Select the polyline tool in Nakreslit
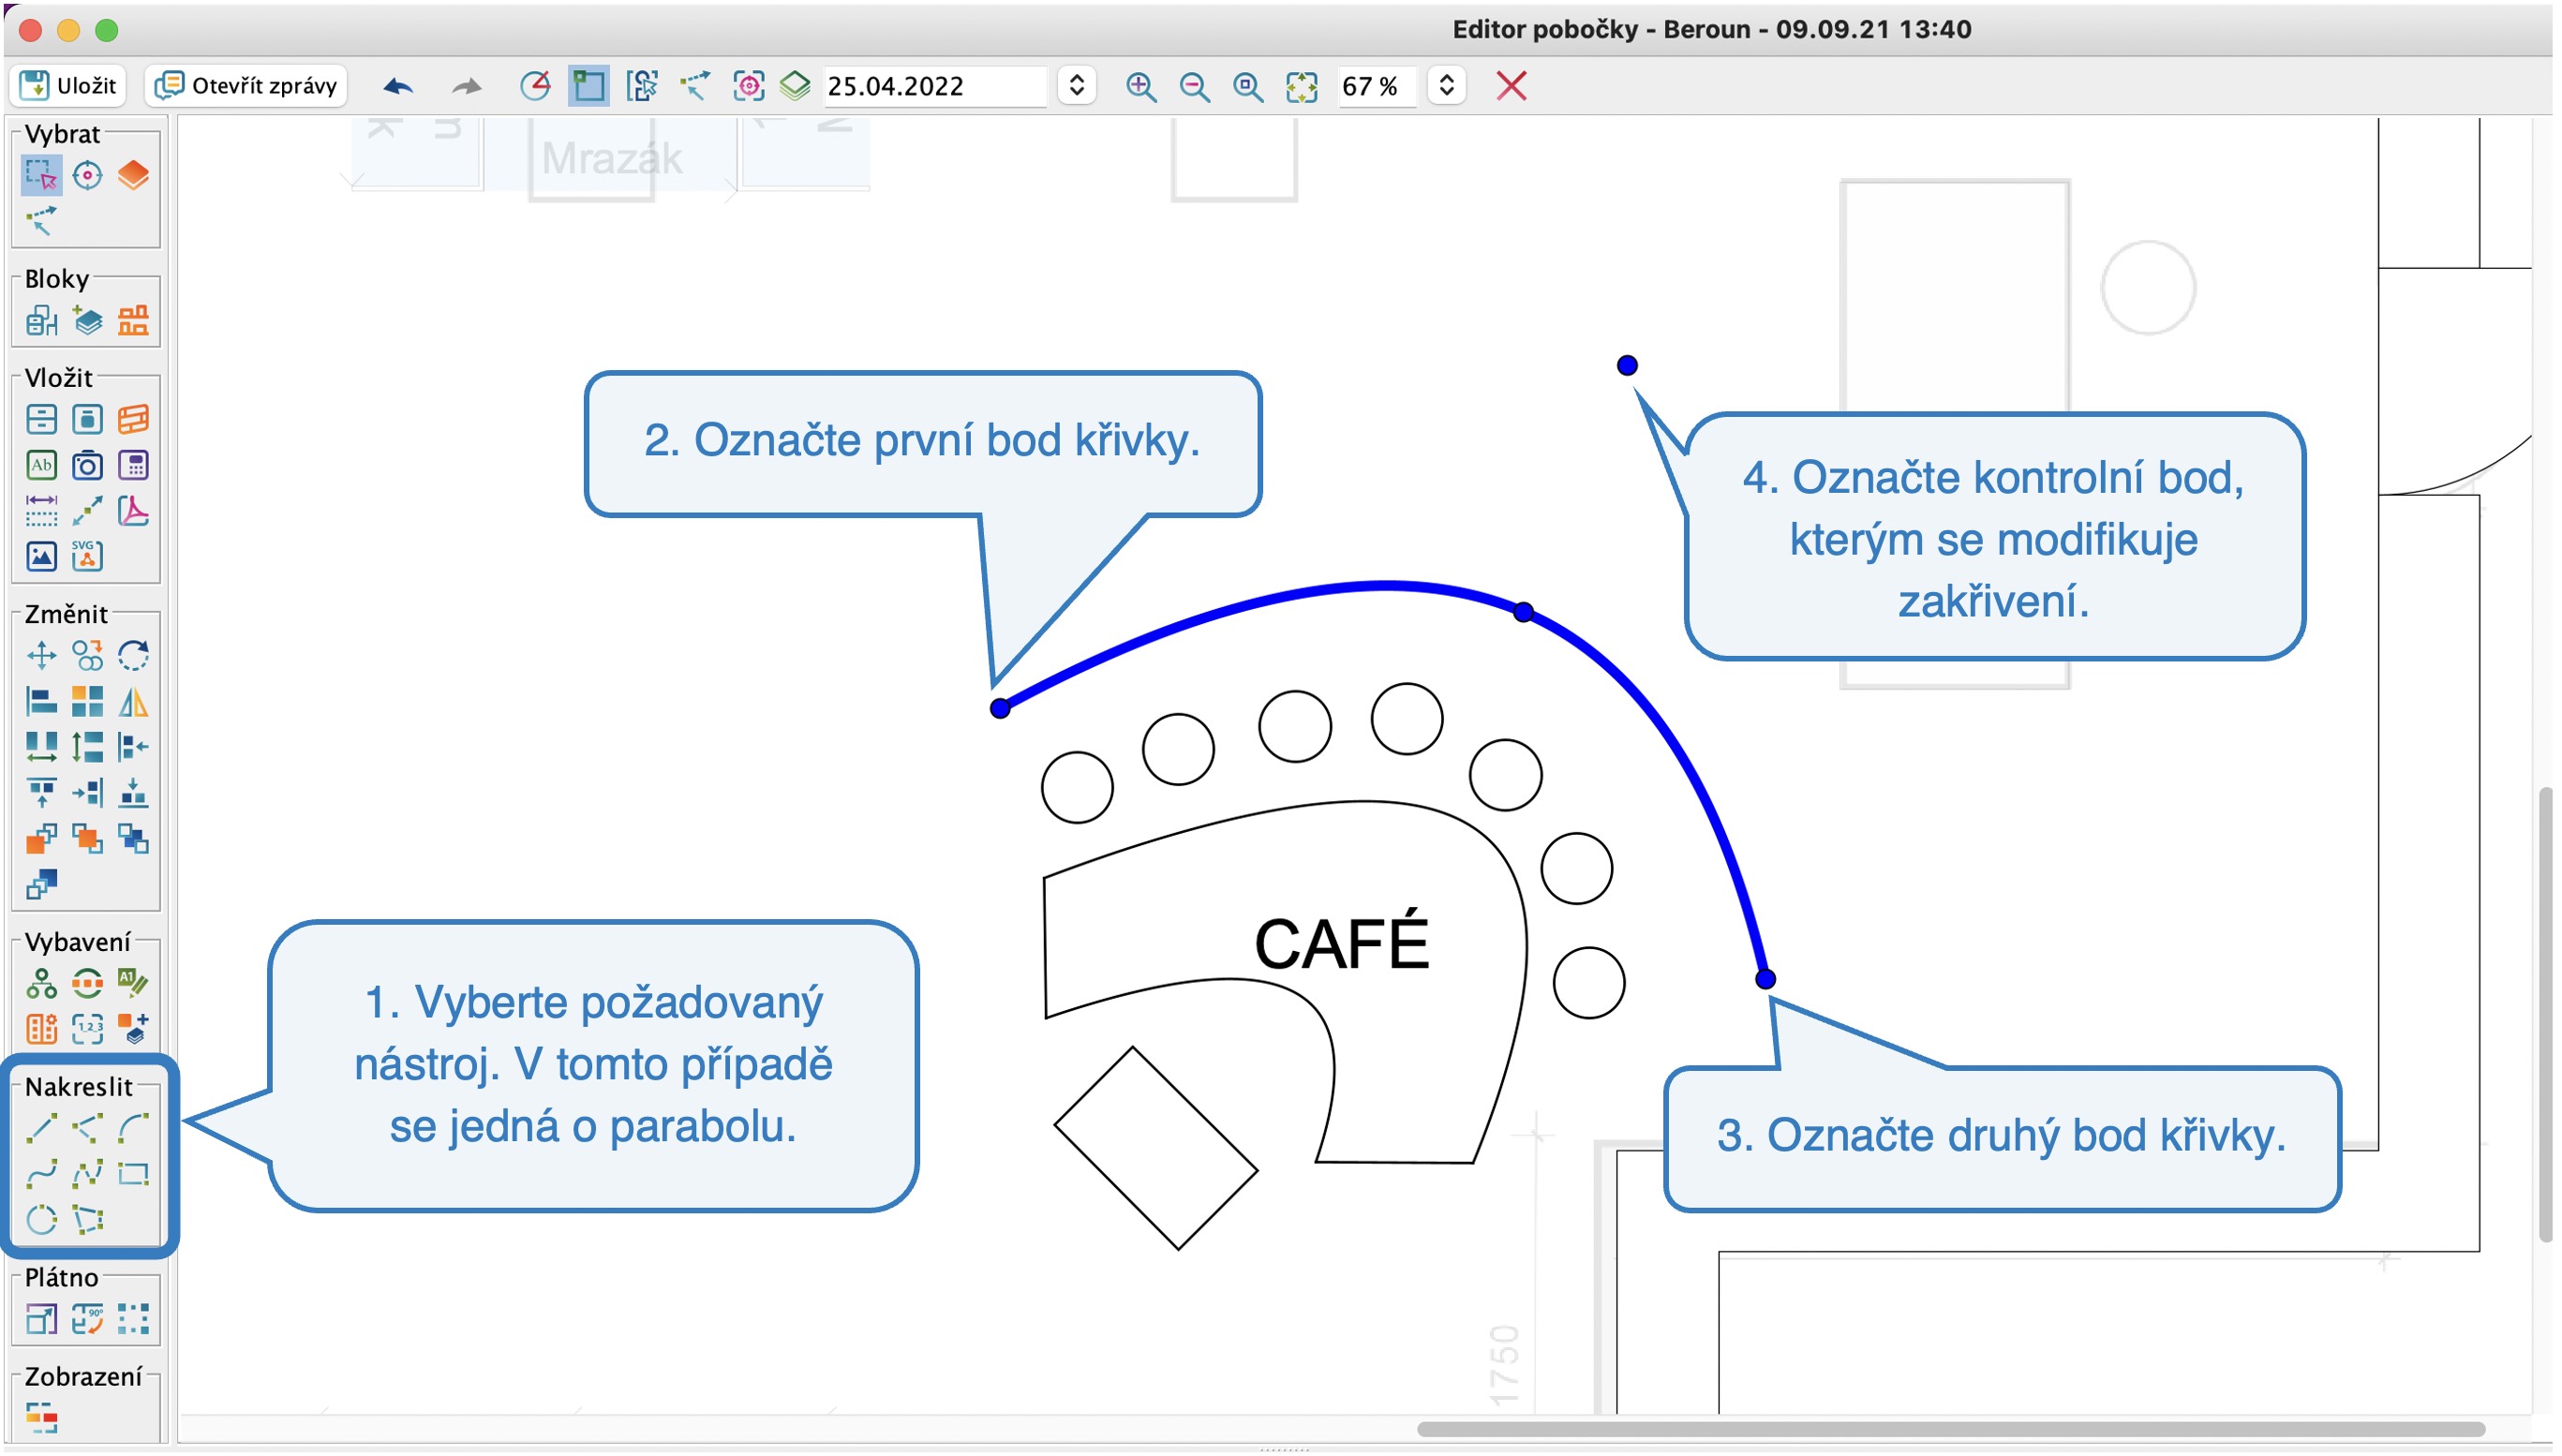Viewport: 2562px width, 1456px height. click(x=87, y=1130)
